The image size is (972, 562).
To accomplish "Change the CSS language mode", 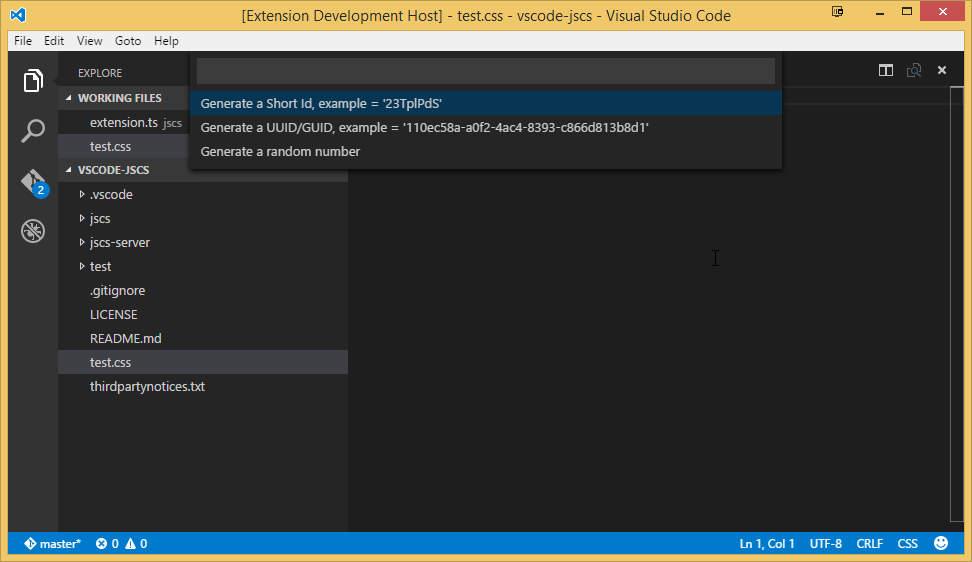I will 908,543.
